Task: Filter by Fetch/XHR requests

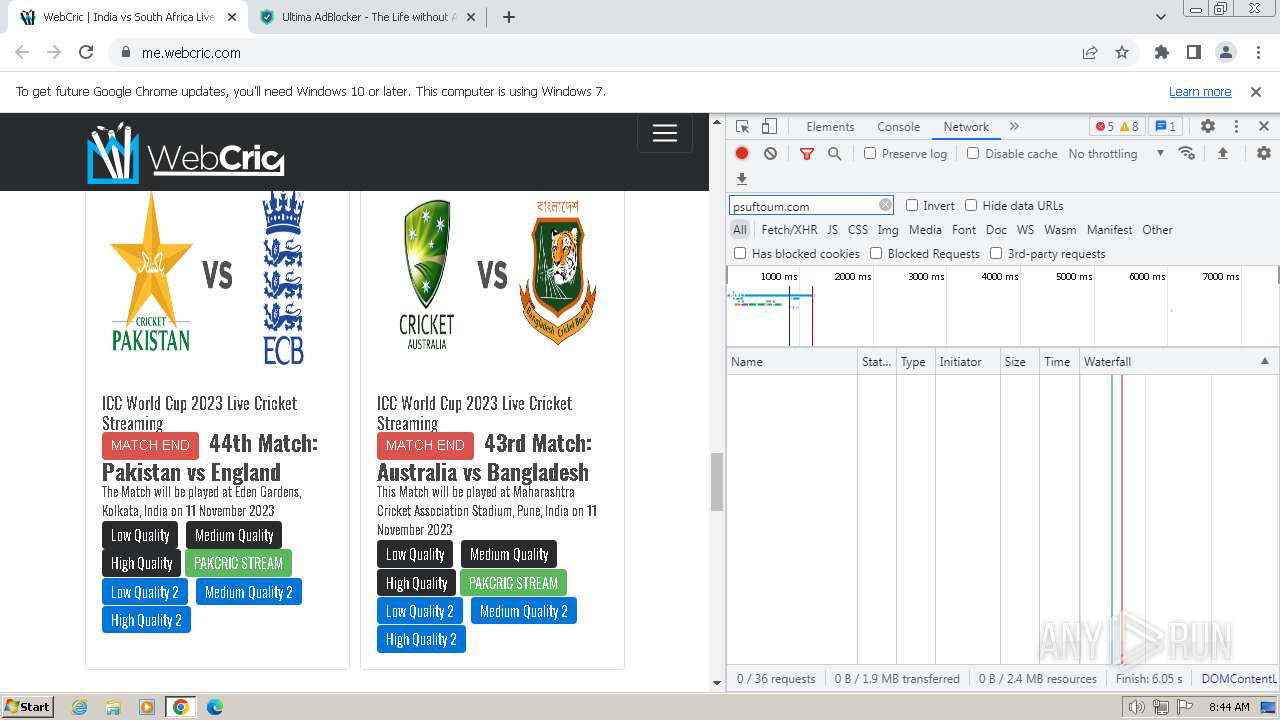Action: (x=789, y=229)
